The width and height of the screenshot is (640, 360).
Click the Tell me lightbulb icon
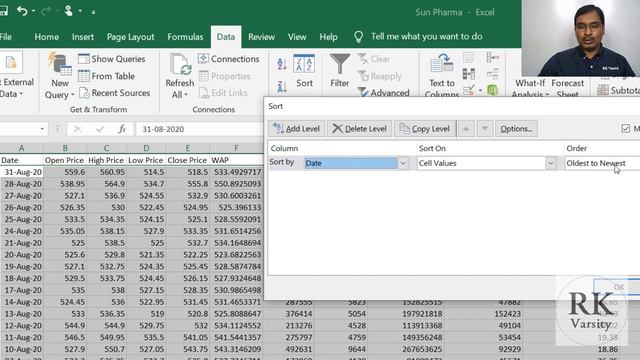(358, 37)
